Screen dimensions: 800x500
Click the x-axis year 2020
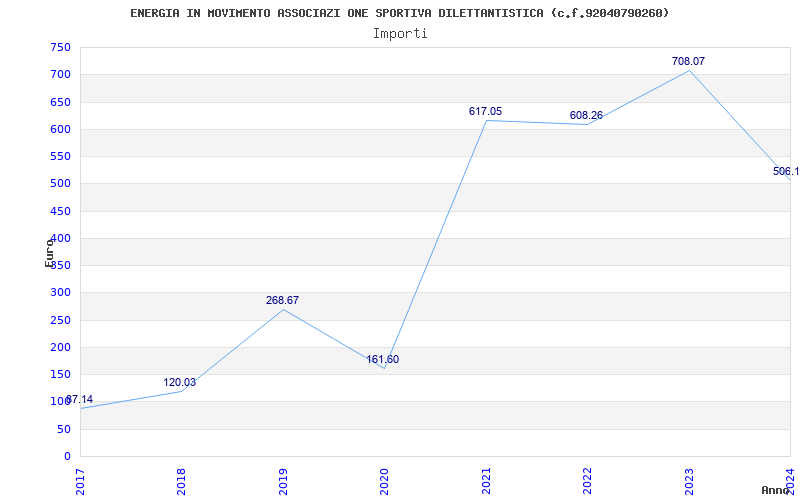pyautogui.click(x=384, y=482)
